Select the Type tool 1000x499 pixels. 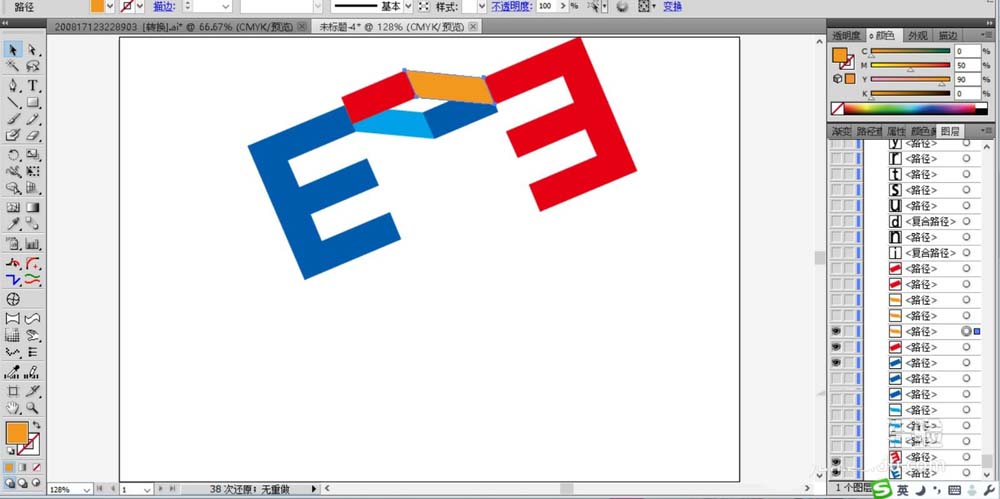[33, 86]
